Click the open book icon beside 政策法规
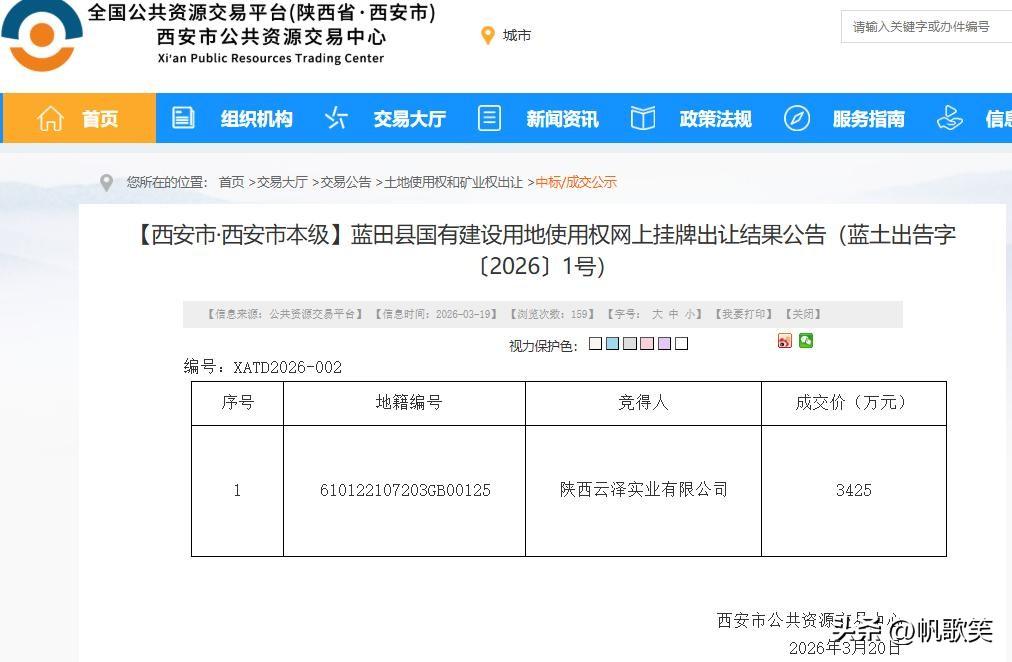Image resolution: width=1012 pixels, height=662 pixels. [642, 118]
